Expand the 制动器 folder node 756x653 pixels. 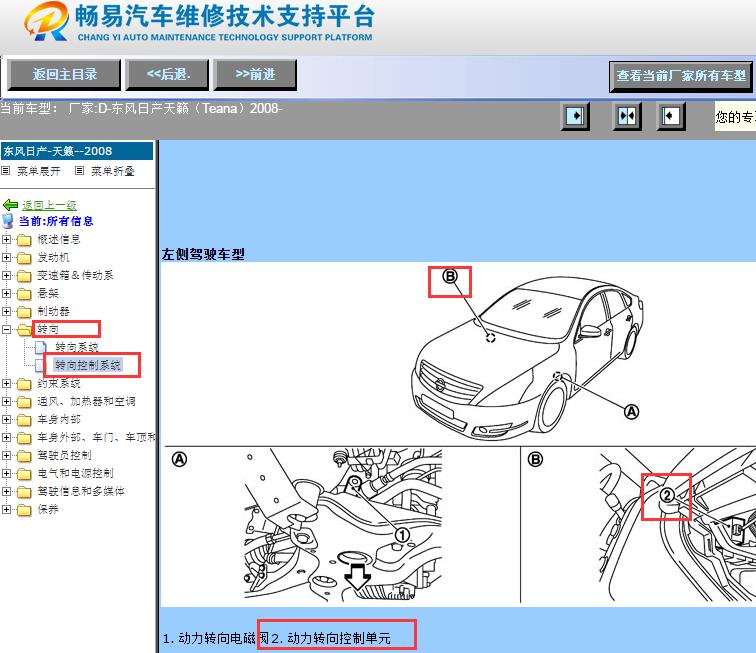click(x=6, y=312)
